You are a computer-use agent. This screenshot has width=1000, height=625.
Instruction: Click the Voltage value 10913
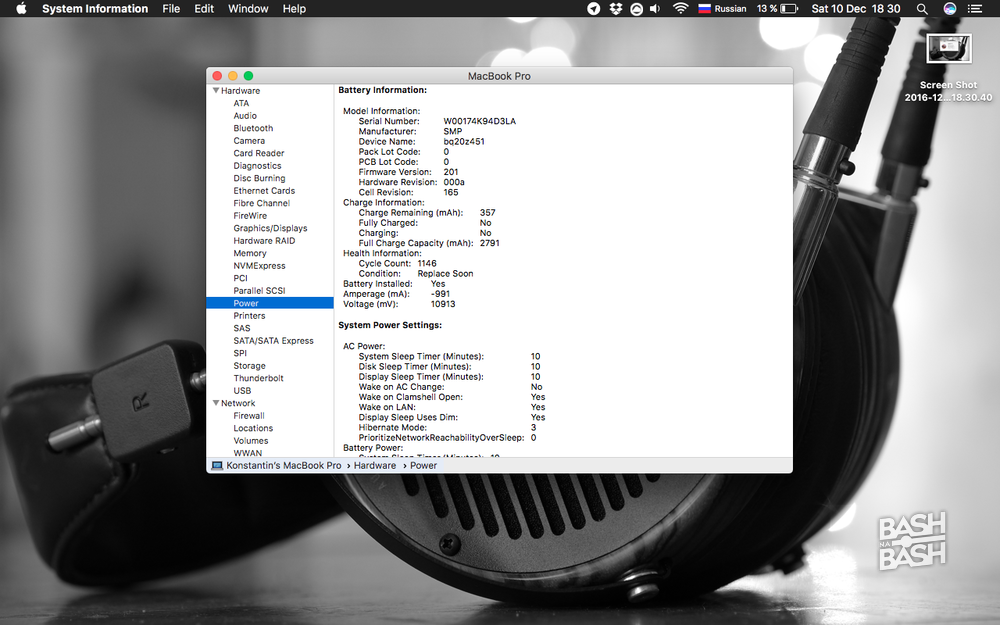(x=443, y=304)
